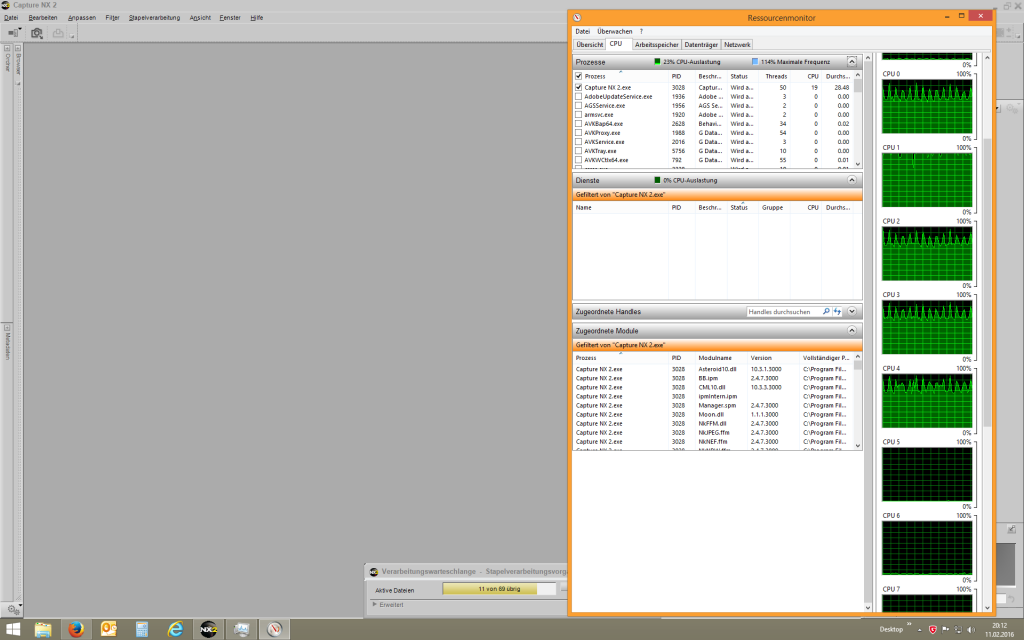Check the AVKTray.exe checkbox
This screenshot has height=640, width=1024.
tap(579, 151)
